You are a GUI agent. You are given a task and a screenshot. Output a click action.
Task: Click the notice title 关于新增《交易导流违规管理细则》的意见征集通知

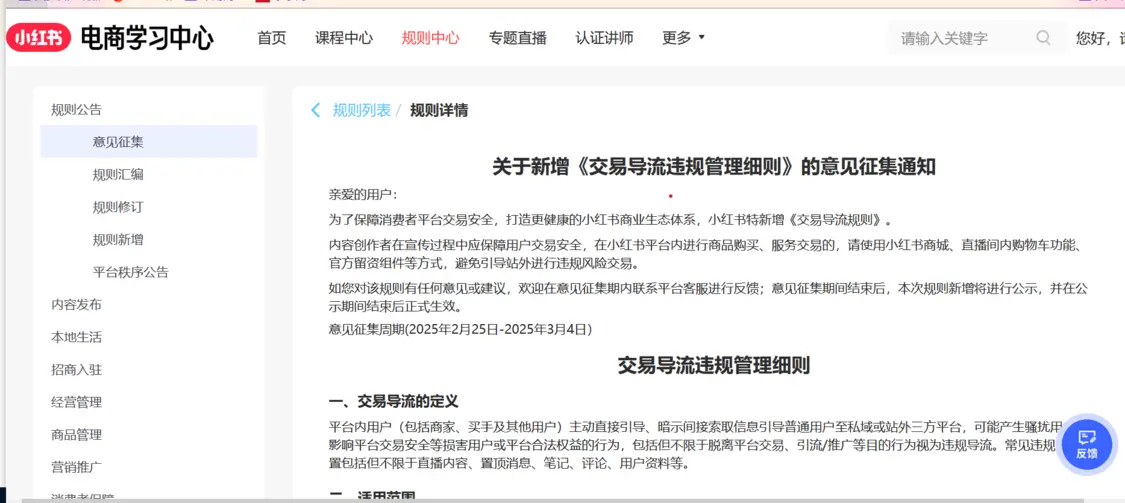[x=713, y=166]
